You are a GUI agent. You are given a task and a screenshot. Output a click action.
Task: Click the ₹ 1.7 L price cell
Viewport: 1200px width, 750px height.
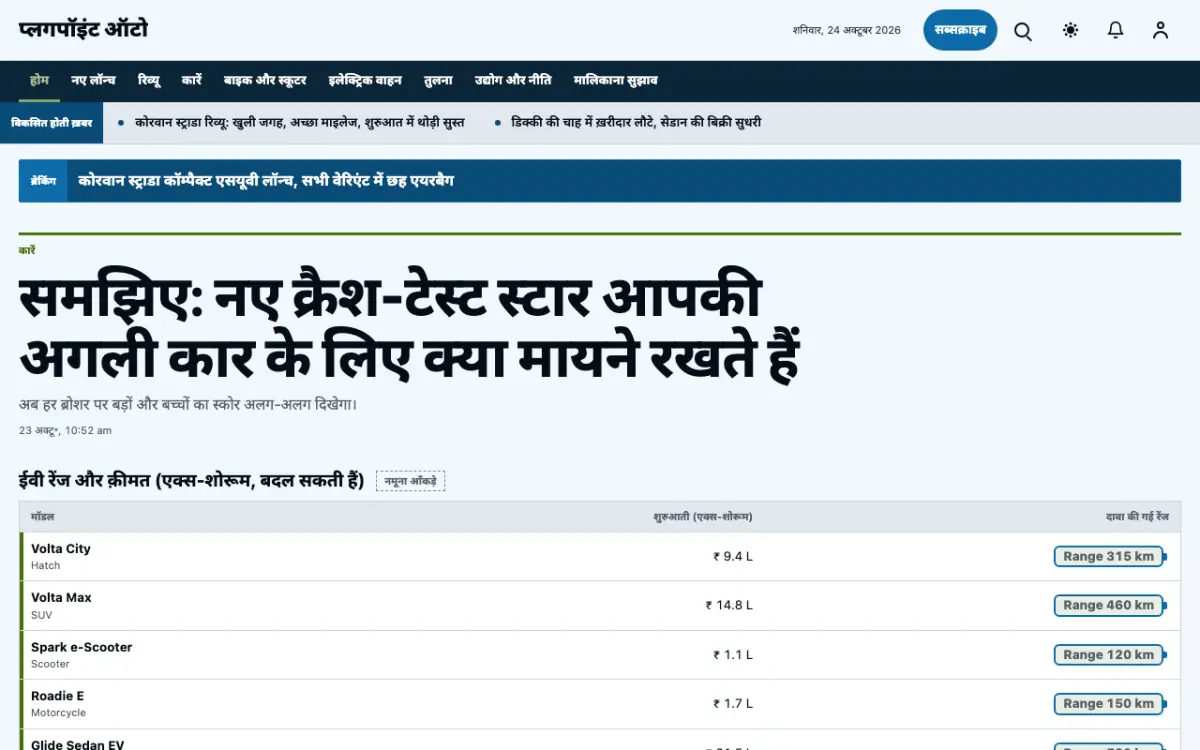coord(733,704)
